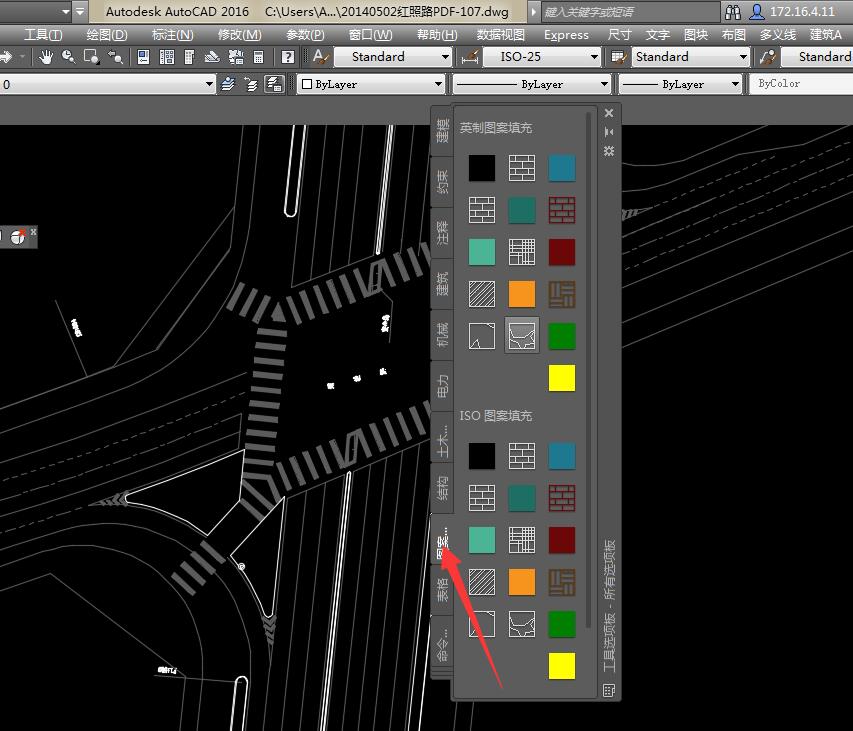Open the Markup Set Manager icon

tap(236, 57)
